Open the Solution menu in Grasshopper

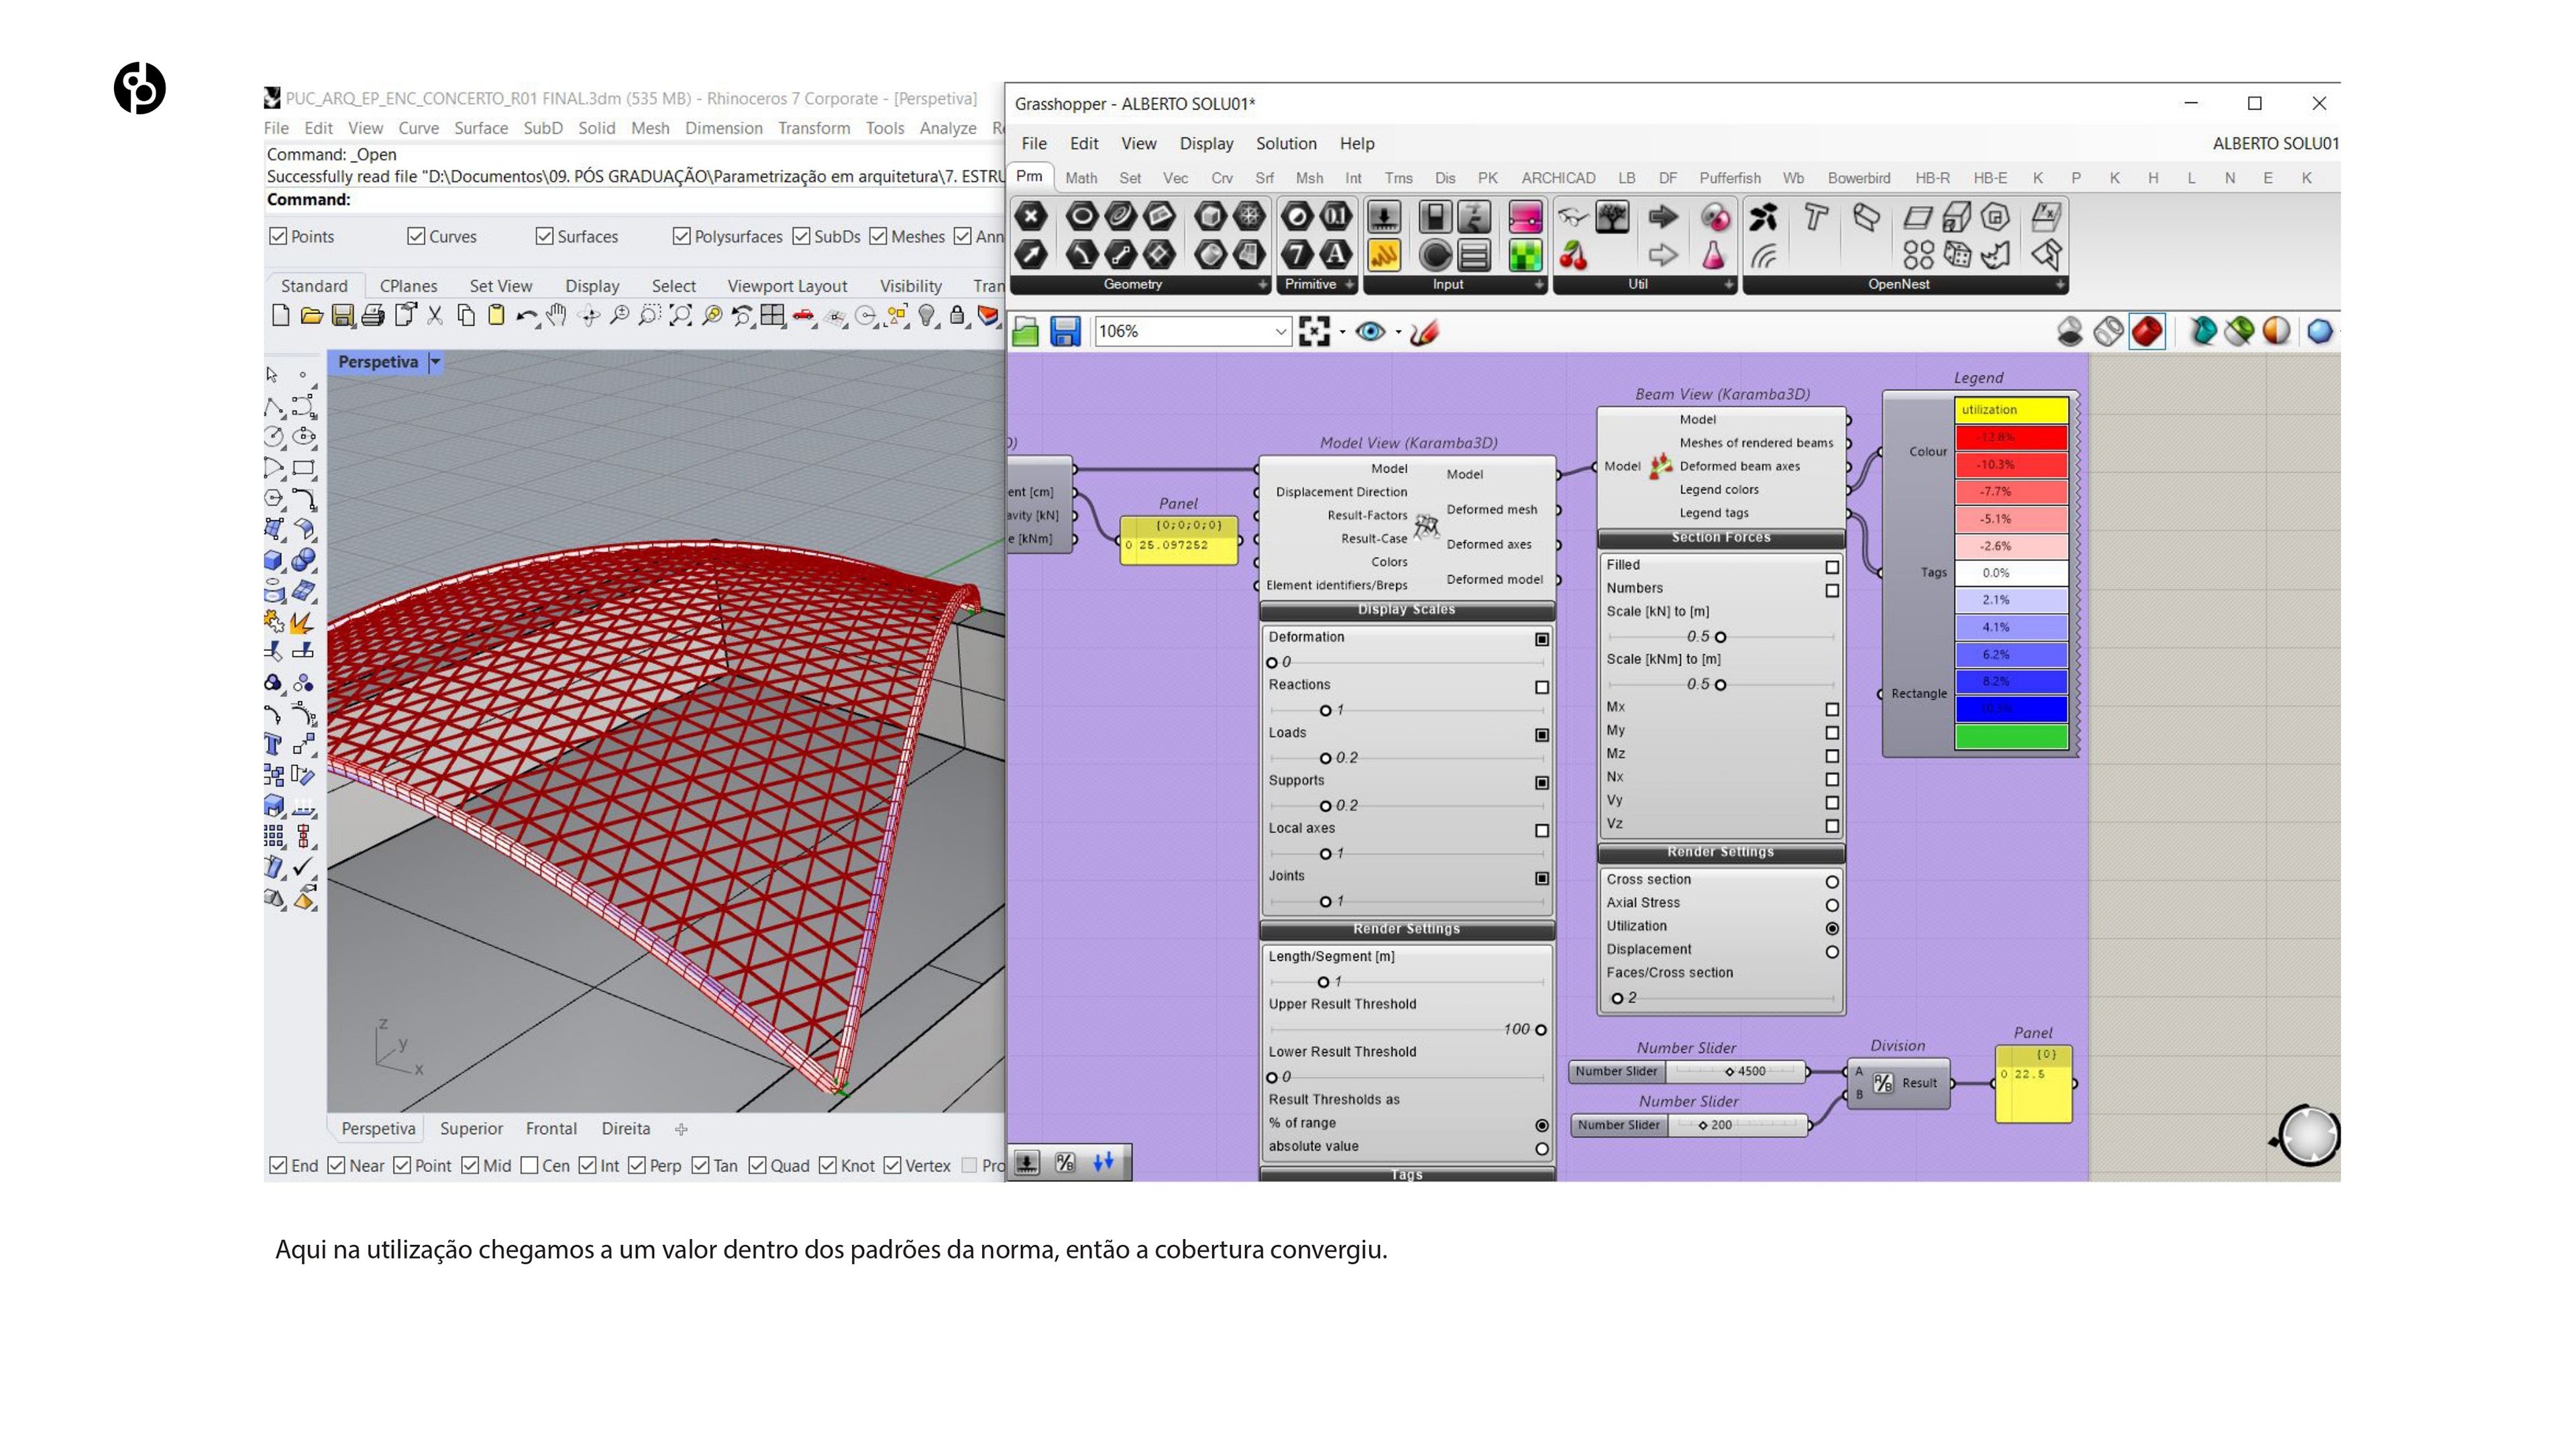(x=1285, y=144)
